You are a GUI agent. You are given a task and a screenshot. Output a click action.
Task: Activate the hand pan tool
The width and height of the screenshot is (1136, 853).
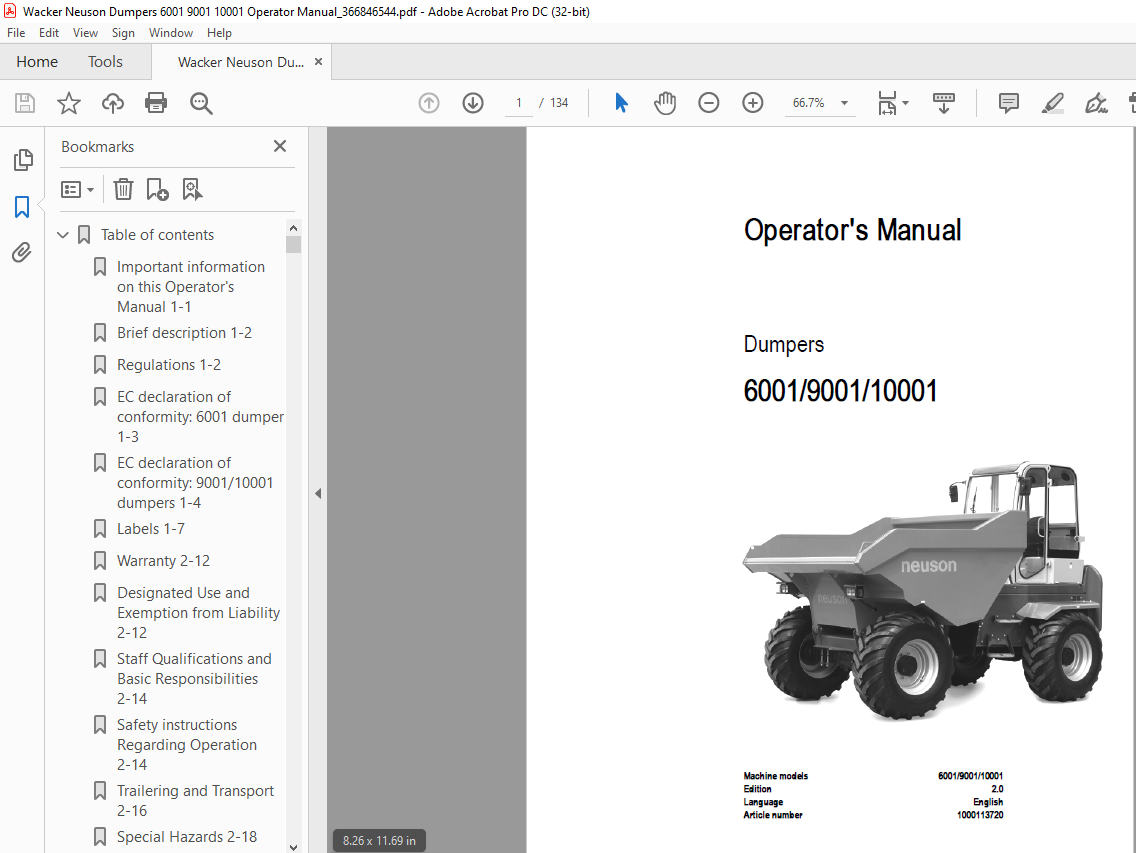click(664, 103)
